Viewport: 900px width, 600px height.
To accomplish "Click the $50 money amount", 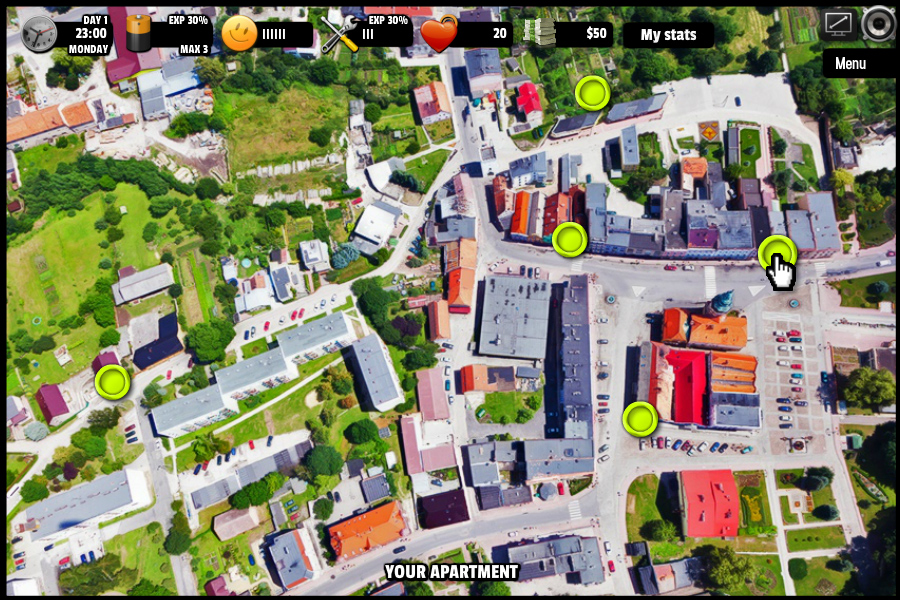I will (x=596, y=34).
